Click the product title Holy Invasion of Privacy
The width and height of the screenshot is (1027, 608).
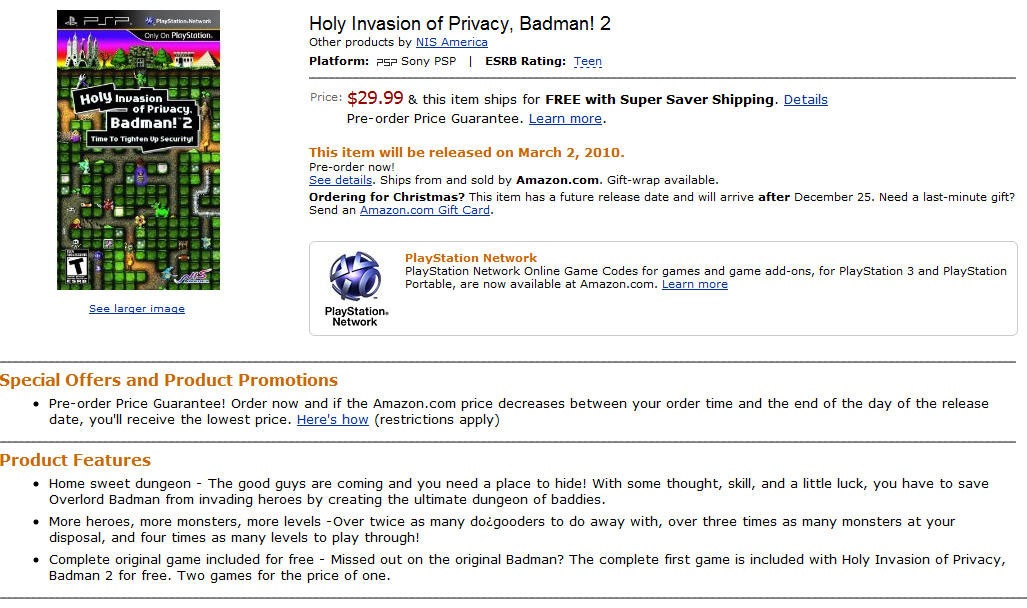459,23
